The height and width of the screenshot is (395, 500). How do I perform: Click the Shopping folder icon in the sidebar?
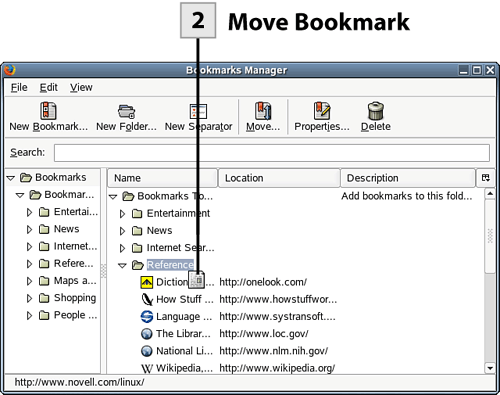click(44, 298)
